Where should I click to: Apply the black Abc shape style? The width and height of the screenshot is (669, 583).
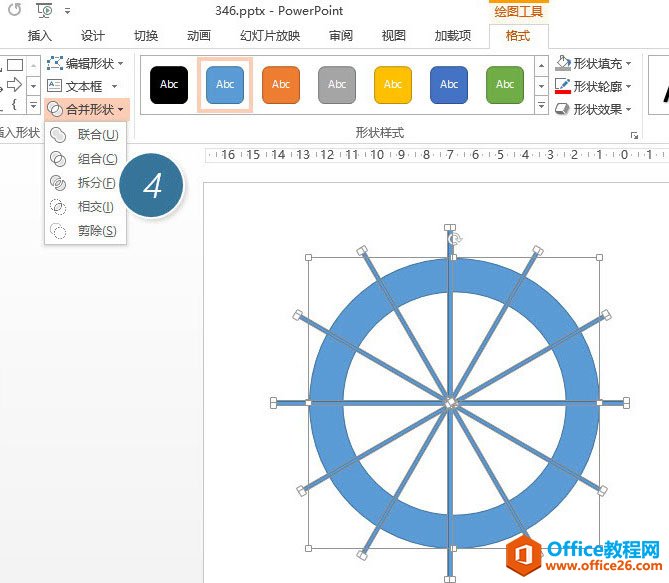tap(169, 85)
